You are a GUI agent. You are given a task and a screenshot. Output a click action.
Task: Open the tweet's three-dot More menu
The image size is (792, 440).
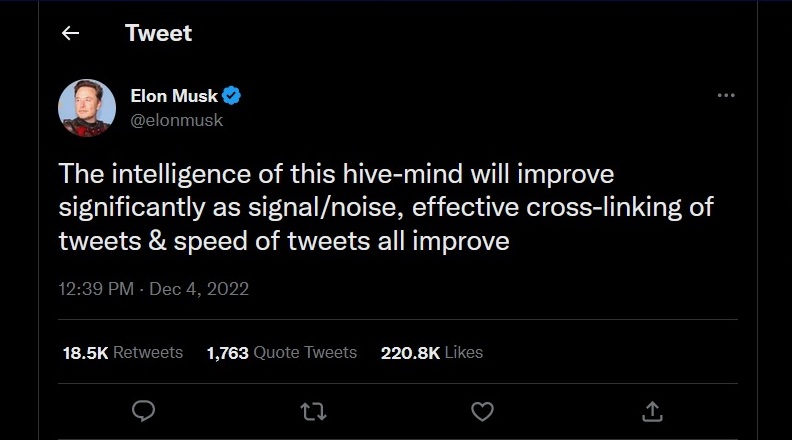point(727,96)
